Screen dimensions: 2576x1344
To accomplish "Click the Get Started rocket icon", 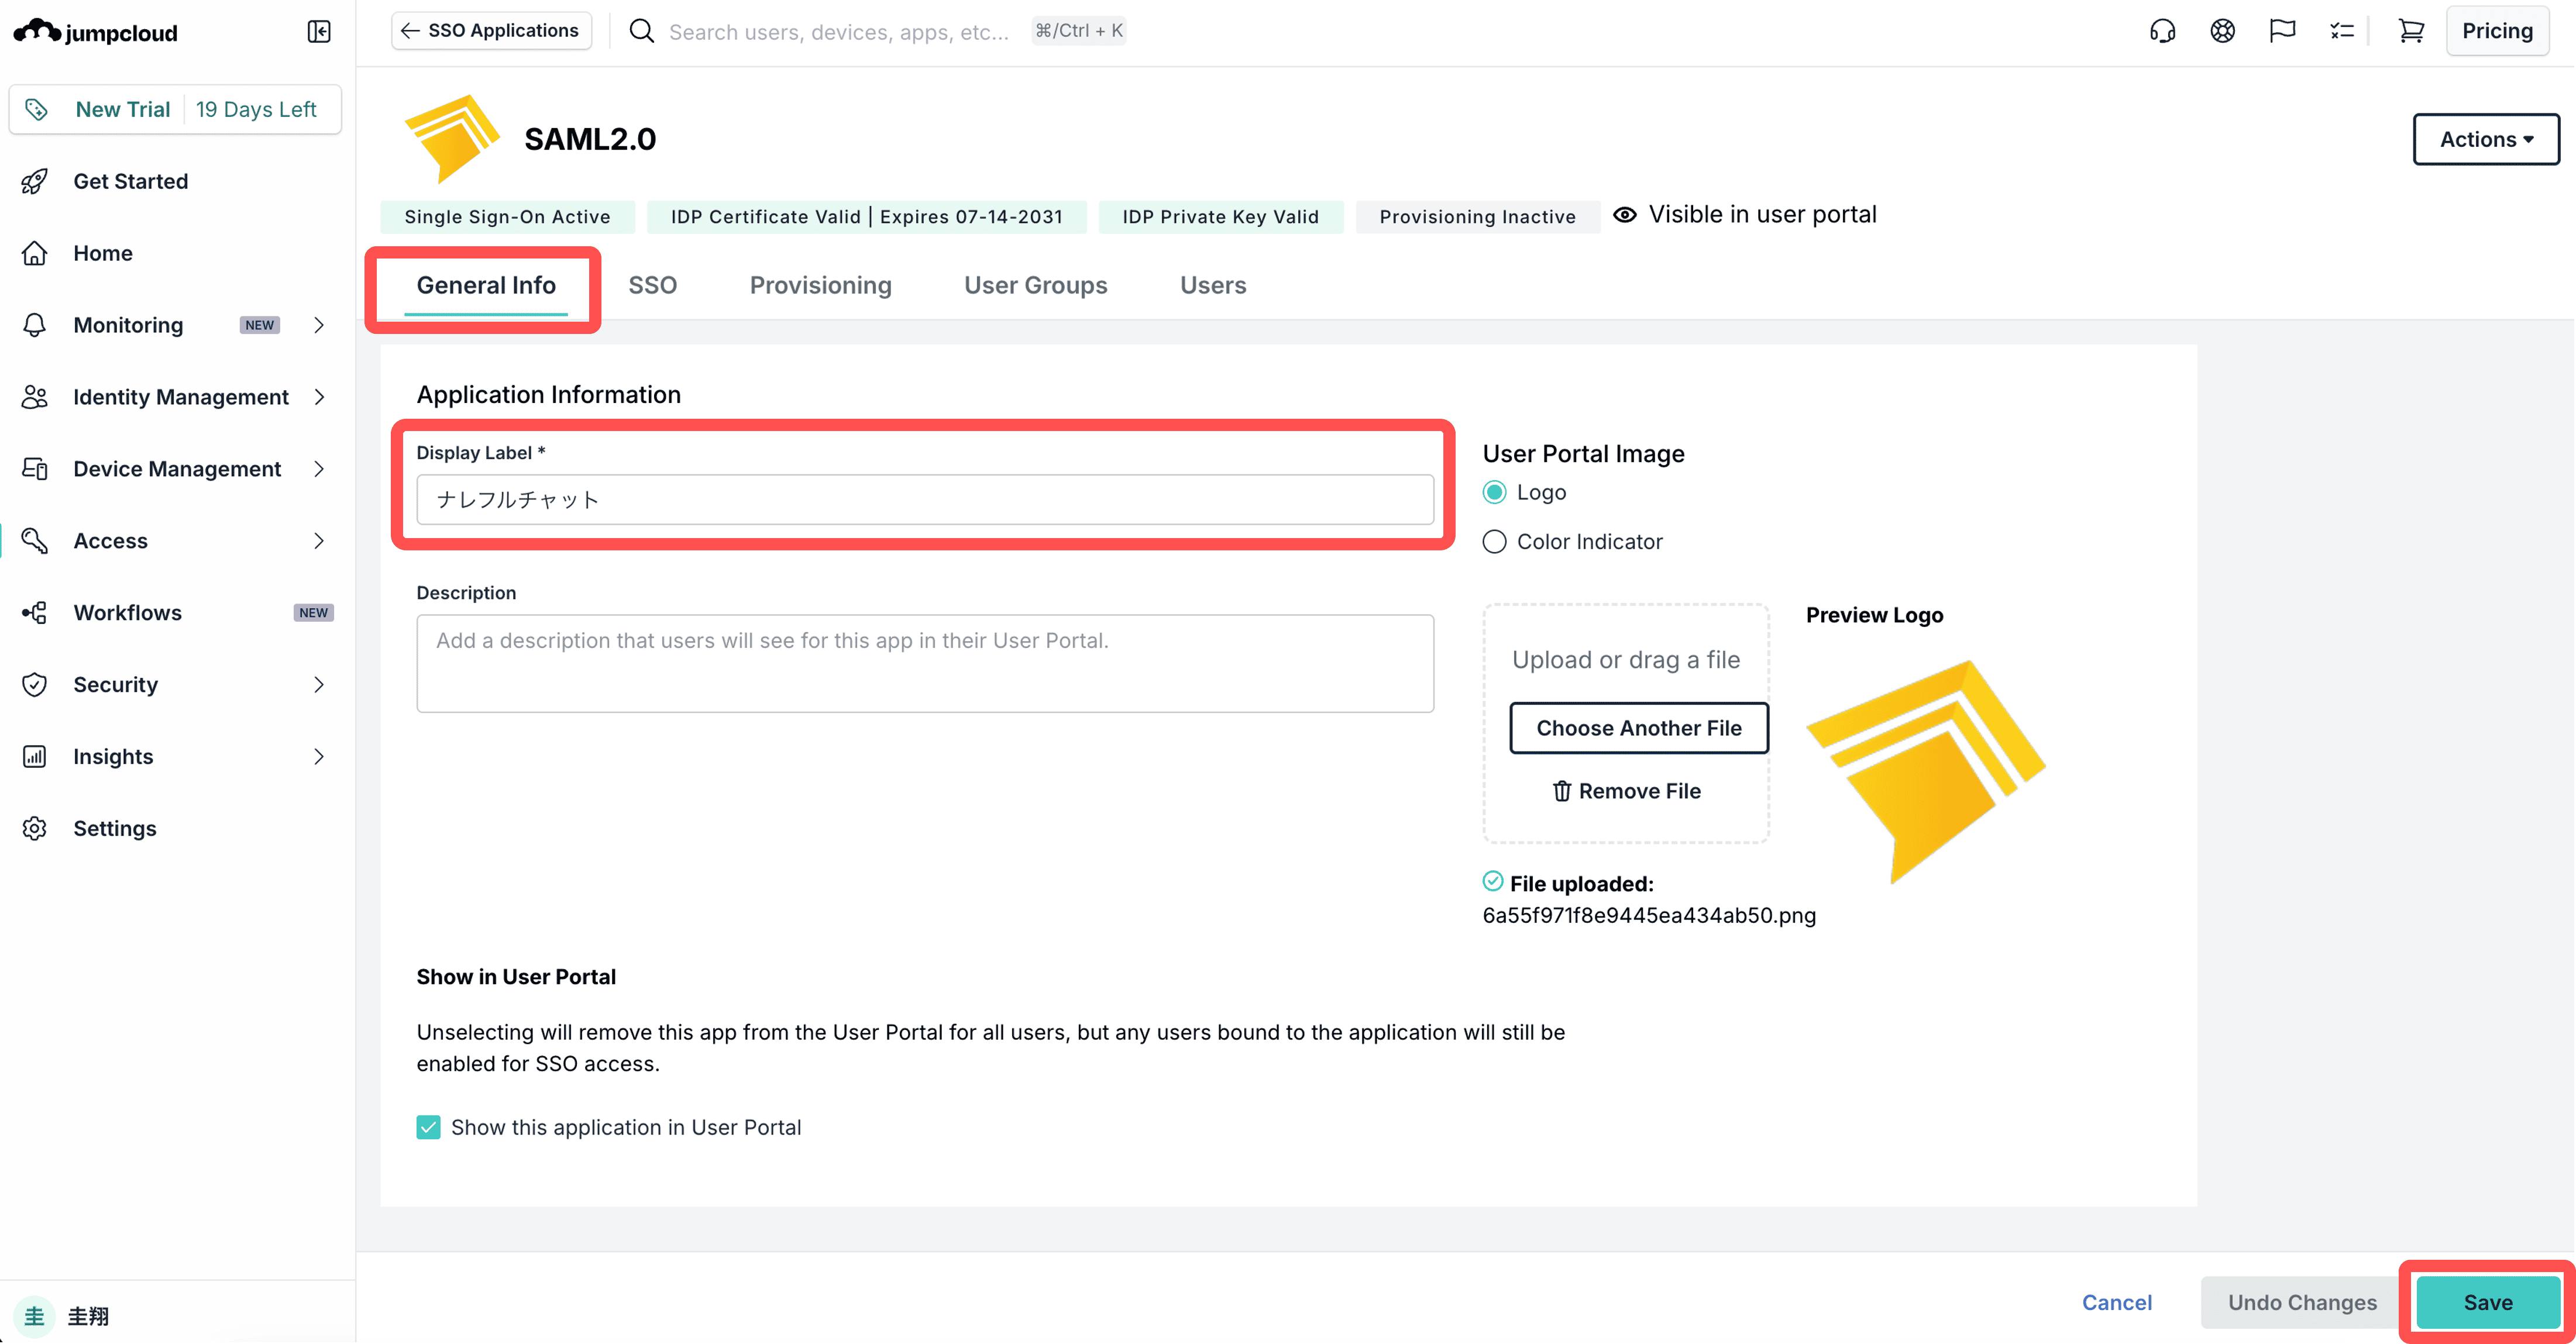I will pyautogui.click(x=35, y=181).
